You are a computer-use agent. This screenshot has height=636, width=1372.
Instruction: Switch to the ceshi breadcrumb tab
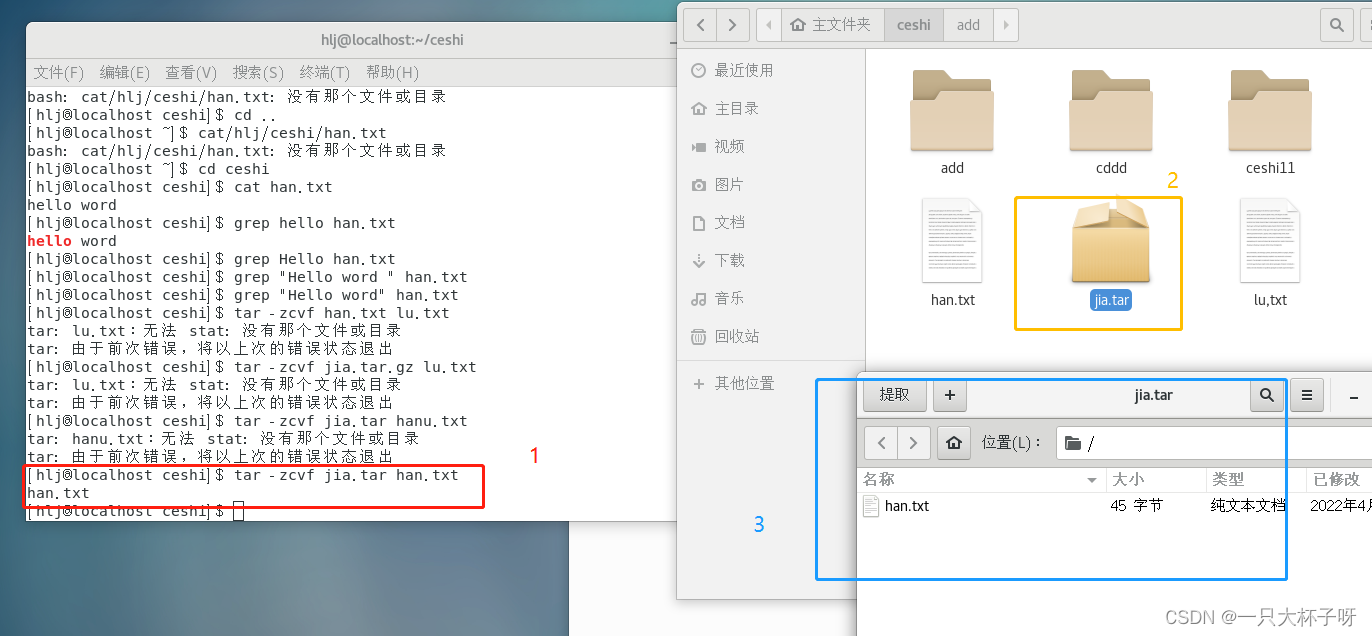pyautogui.click(x=913, y=24)
